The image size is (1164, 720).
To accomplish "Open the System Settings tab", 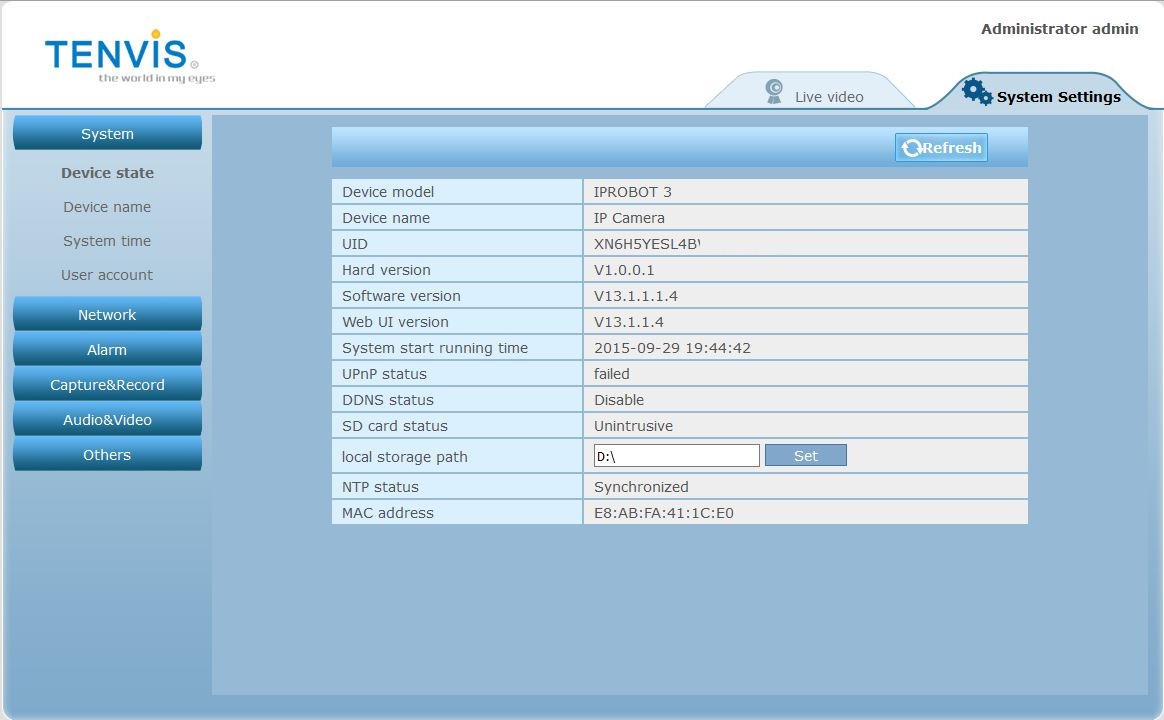I will tap(1058, 97).
